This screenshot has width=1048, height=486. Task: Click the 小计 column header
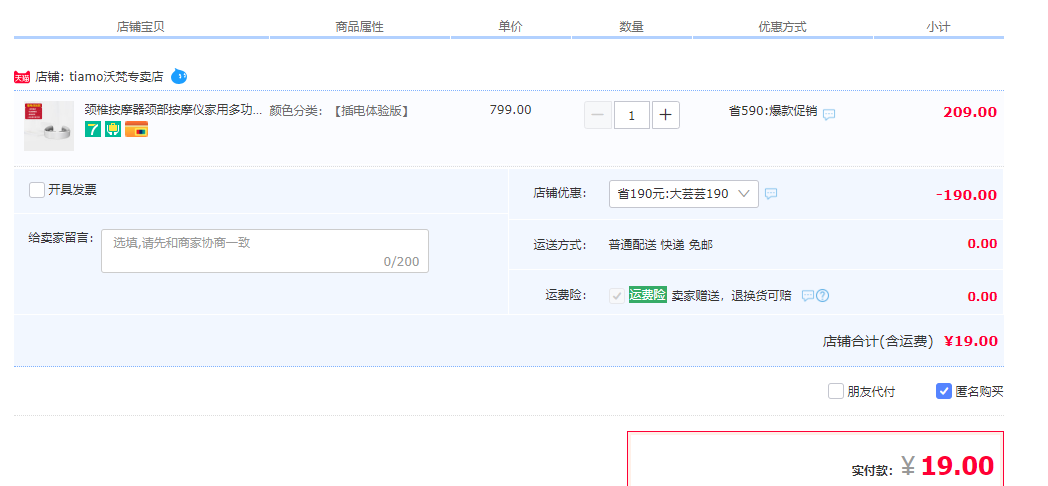tap(938, 27)
